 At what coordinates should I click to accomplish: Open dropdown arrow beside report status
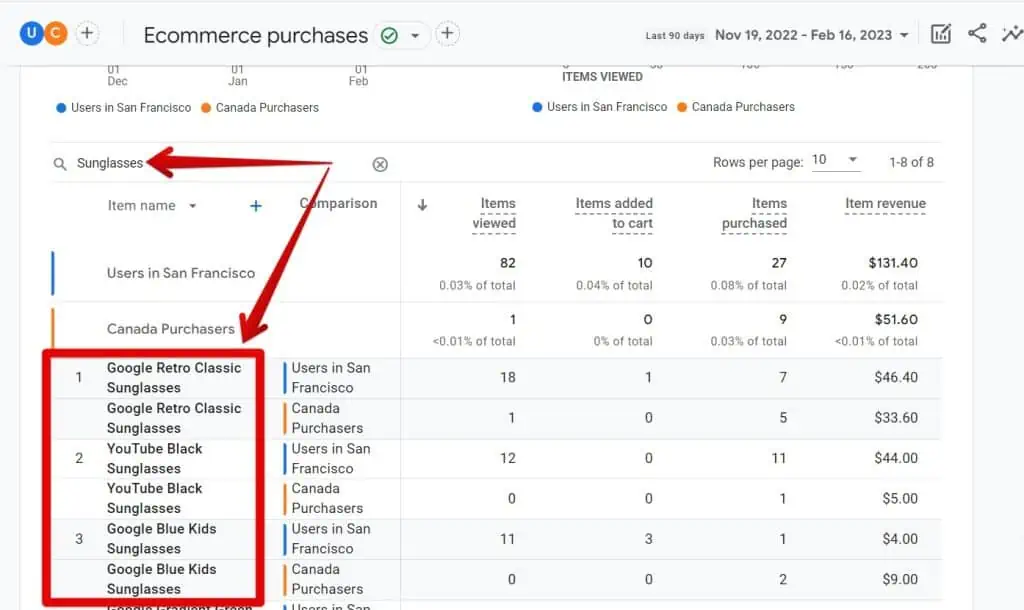(415, 35)
